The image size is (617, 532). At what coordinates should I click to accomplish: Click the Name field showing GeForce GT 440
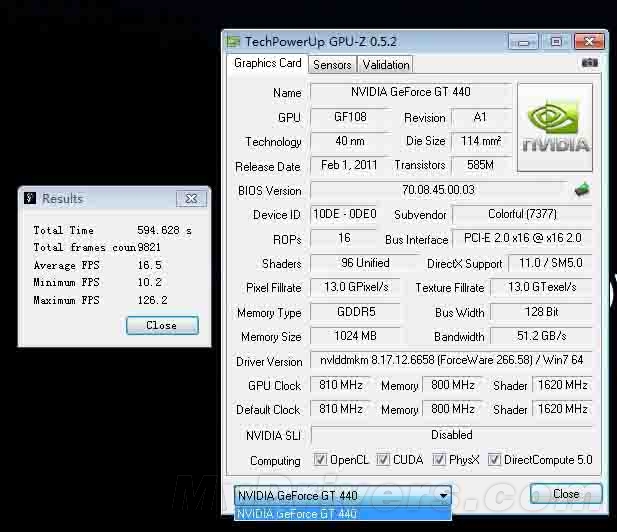(x=411, y=92)
